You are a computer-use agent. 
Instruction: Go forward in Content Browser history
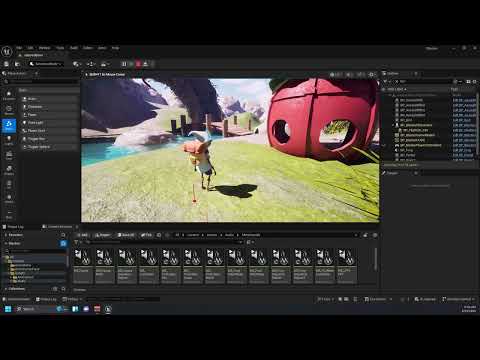[x=167, y=235]
